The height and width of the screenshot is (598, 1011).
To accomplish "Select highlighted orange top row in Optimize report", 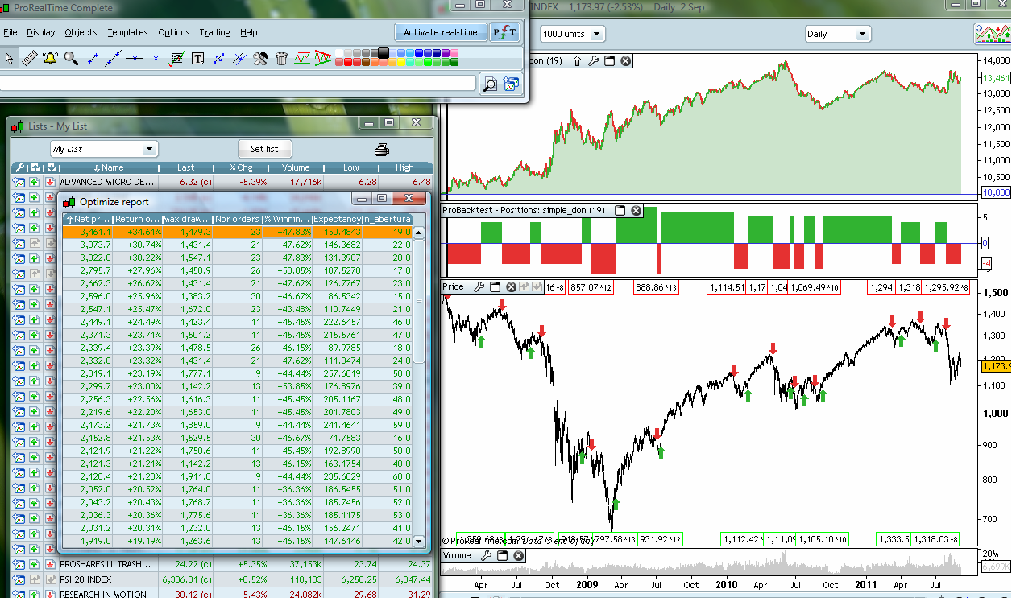I will click(x=237, y=232).
